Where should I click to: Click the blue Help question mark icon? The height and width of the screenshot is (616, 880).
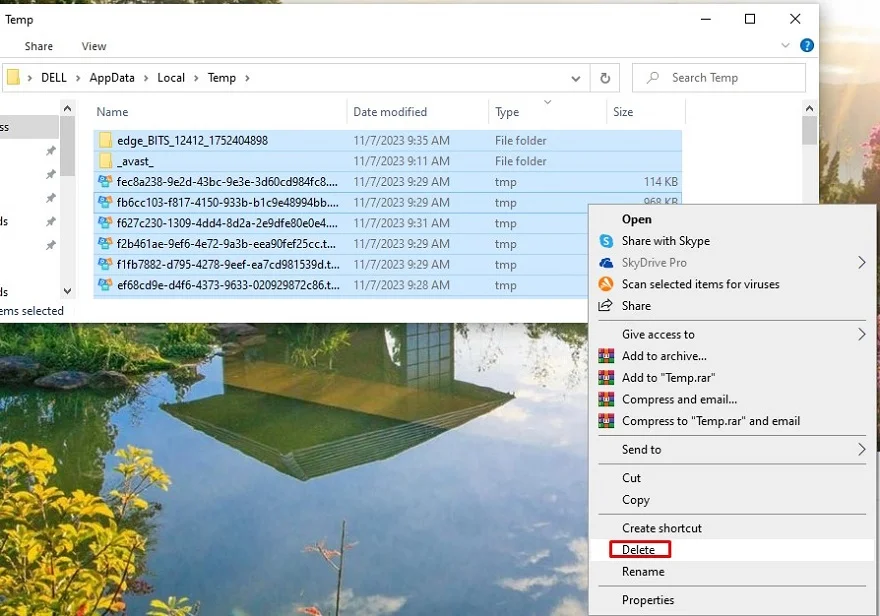click(807, 46)
